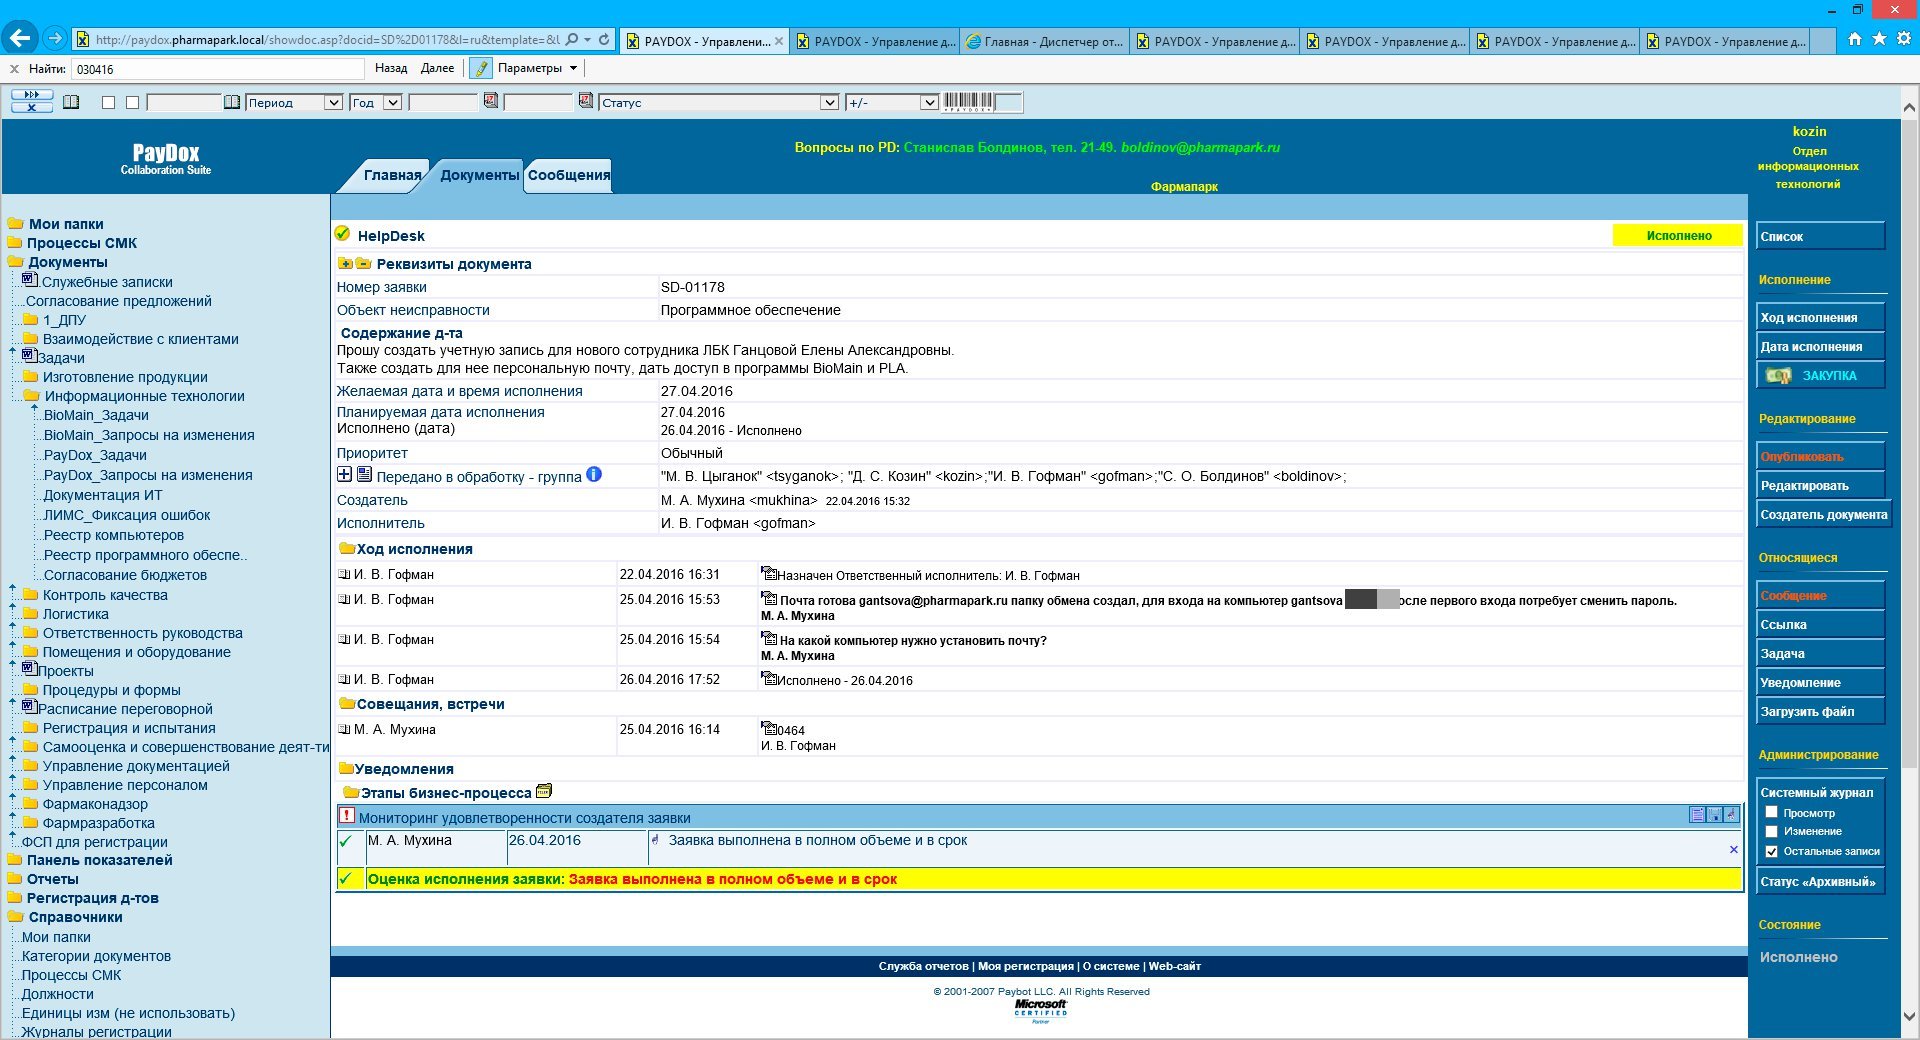
Task: Click the open-book icon next to the left toolbar arrows
Action: pyautogui.click(x=71, y=102)
